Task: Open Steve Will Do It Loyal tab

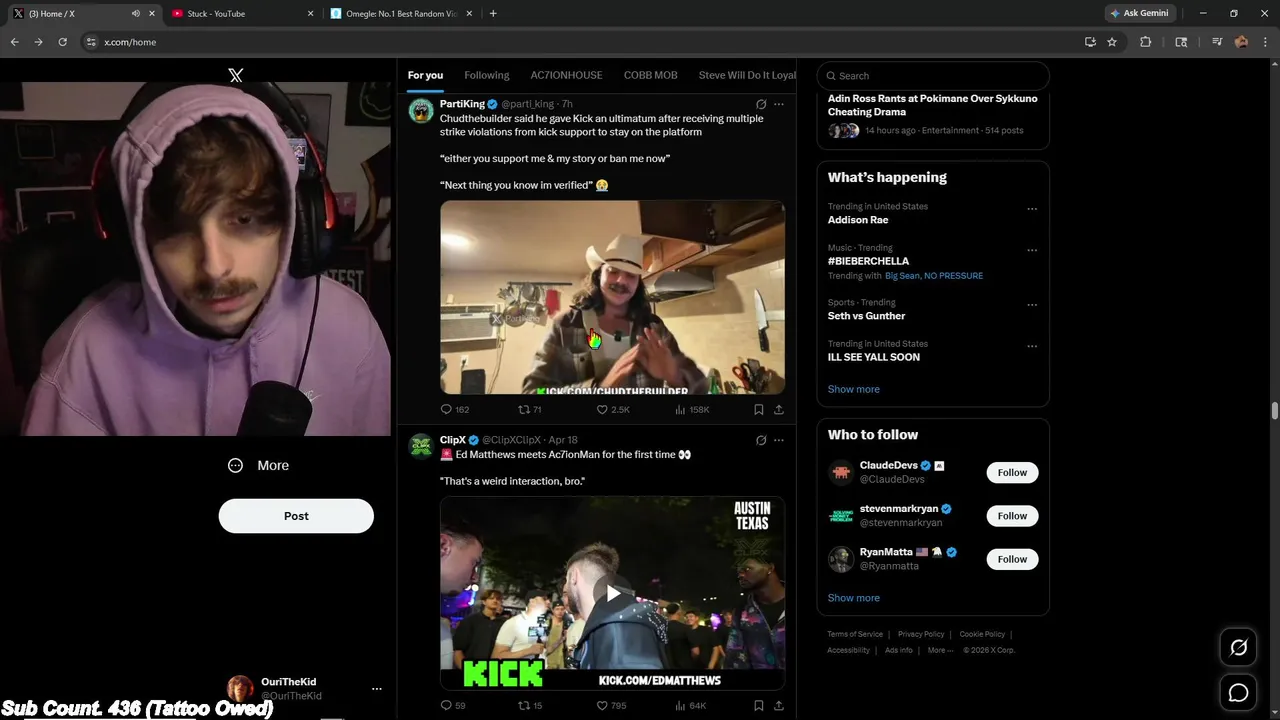Action: pyautogui.click(x=747, y=75)
